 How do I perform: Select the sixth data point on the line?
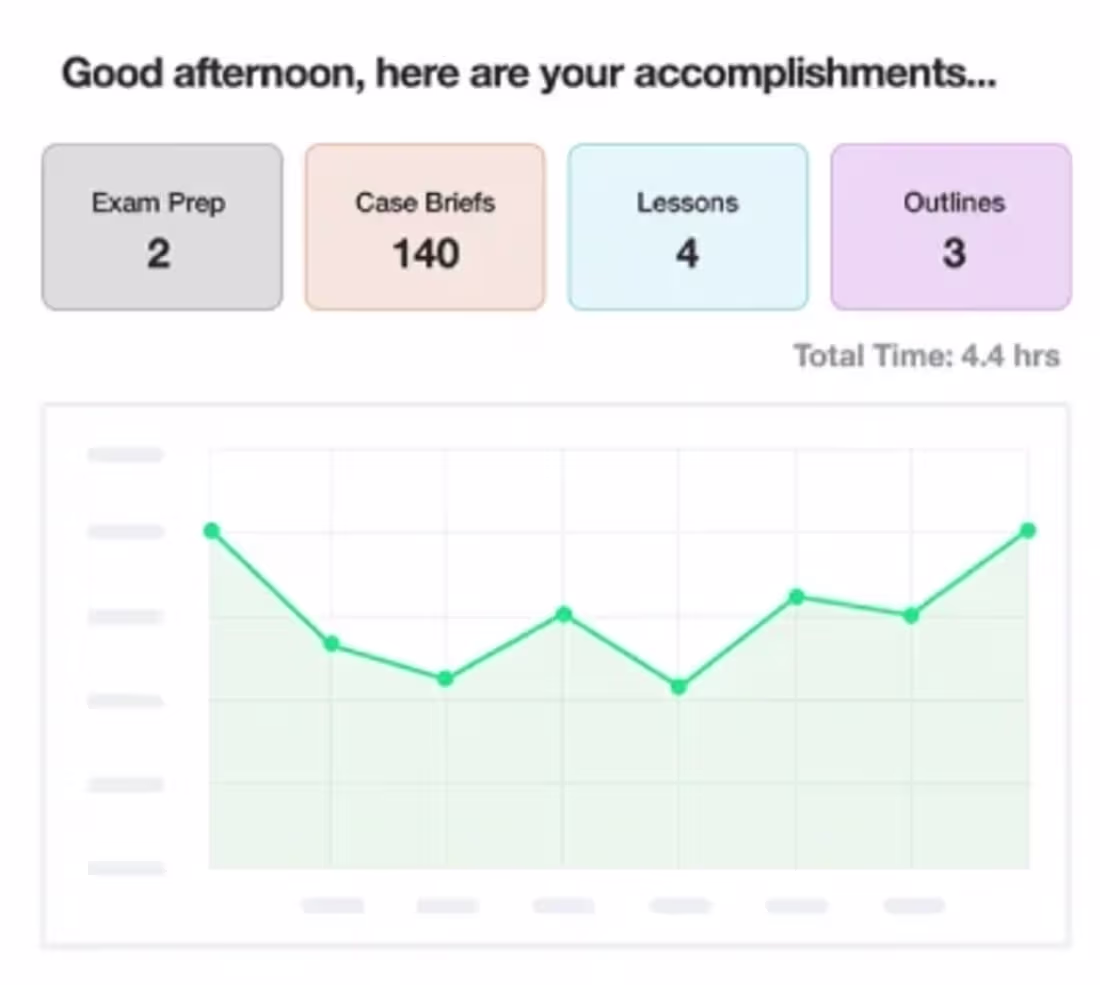pyautogui.click(x=797, y=597)
